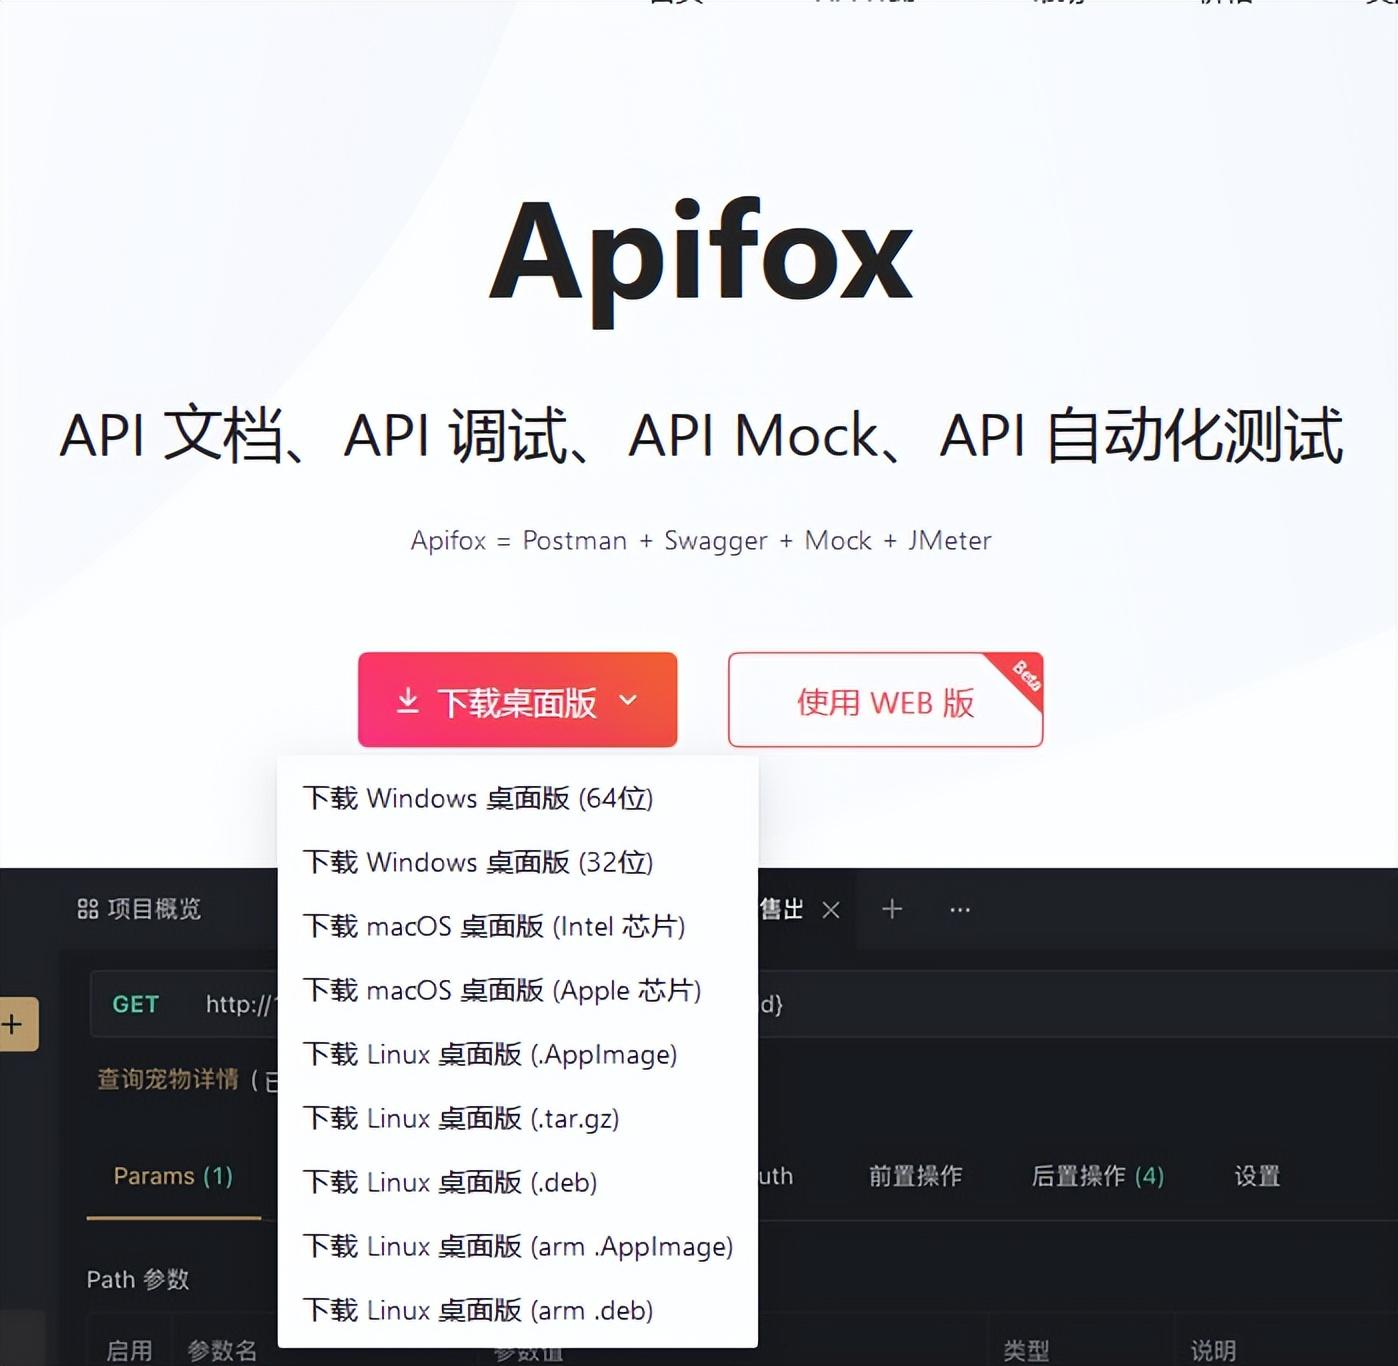
Task: Click the request URL field
Action: click(x=743, y=1004)
